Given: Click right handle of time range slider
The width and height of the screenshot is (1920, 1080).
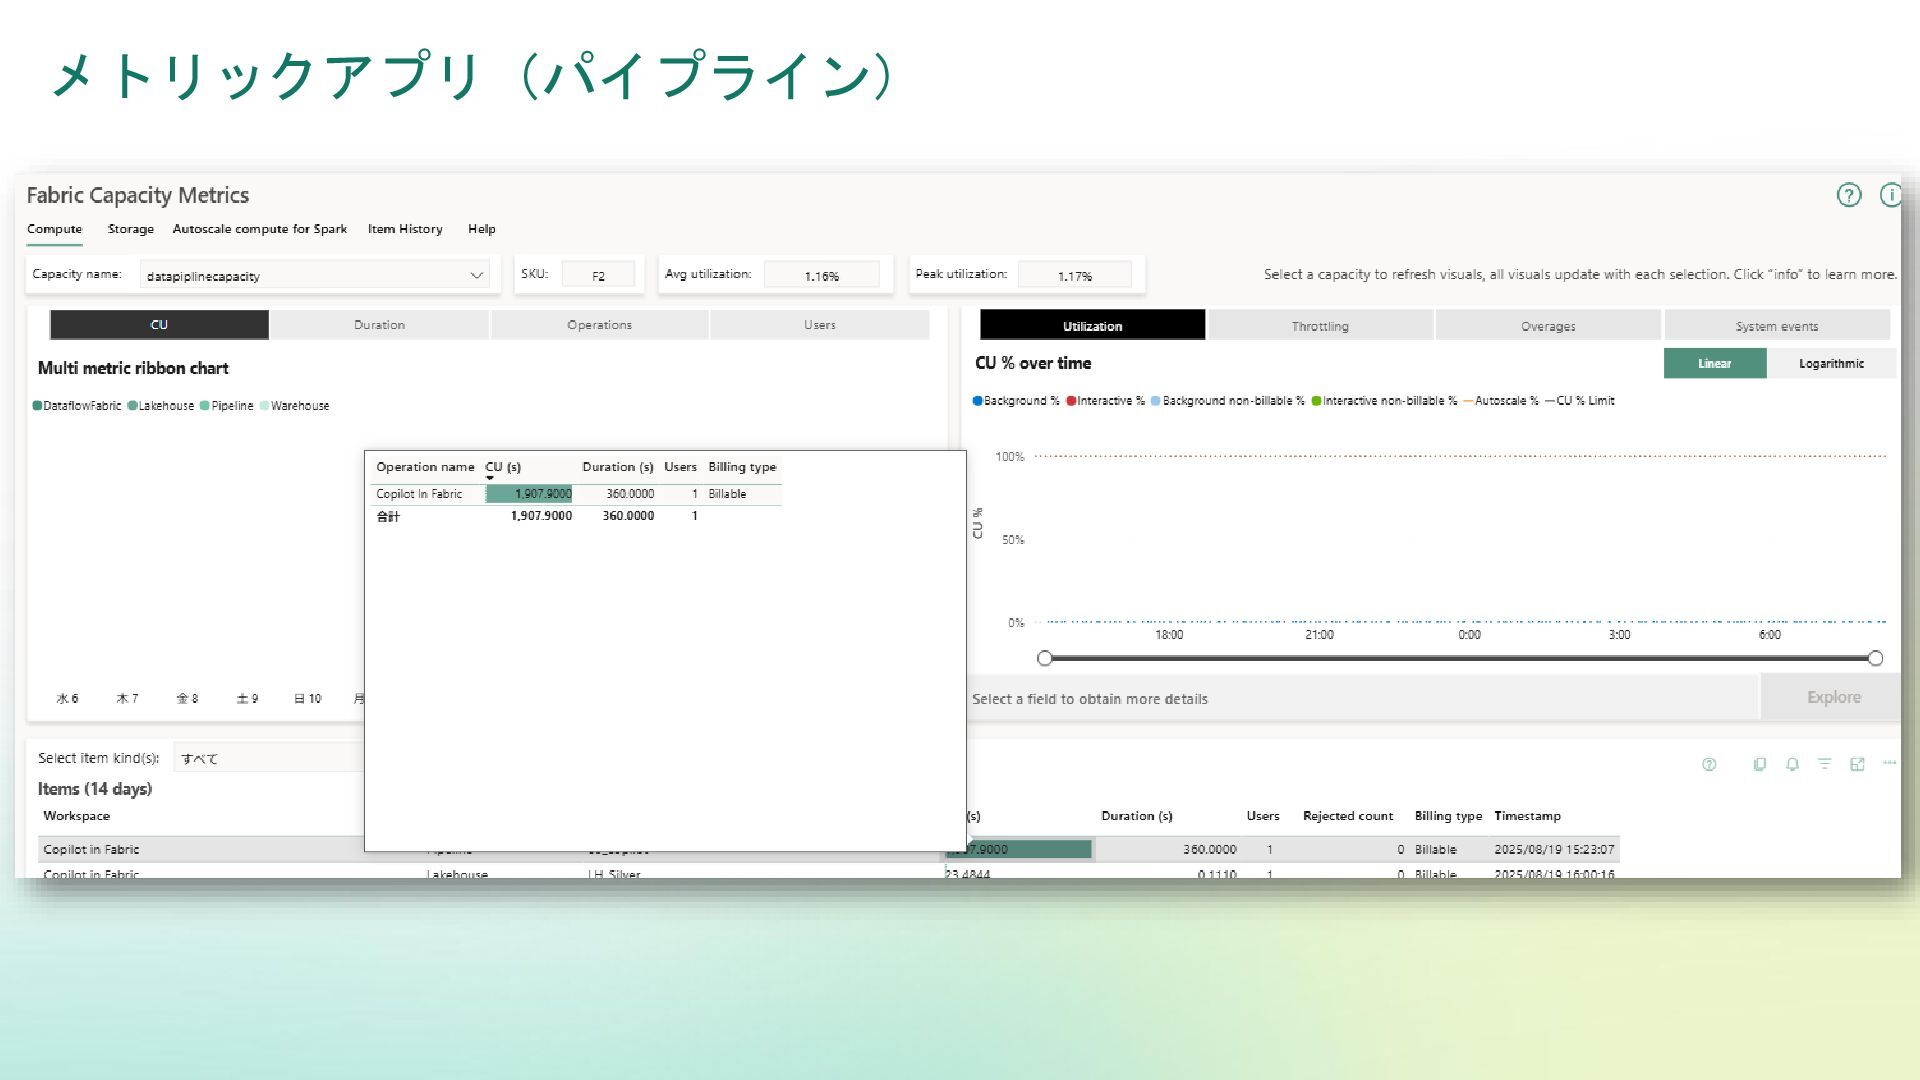Looking at the screenshot, I should point(1875,658).
